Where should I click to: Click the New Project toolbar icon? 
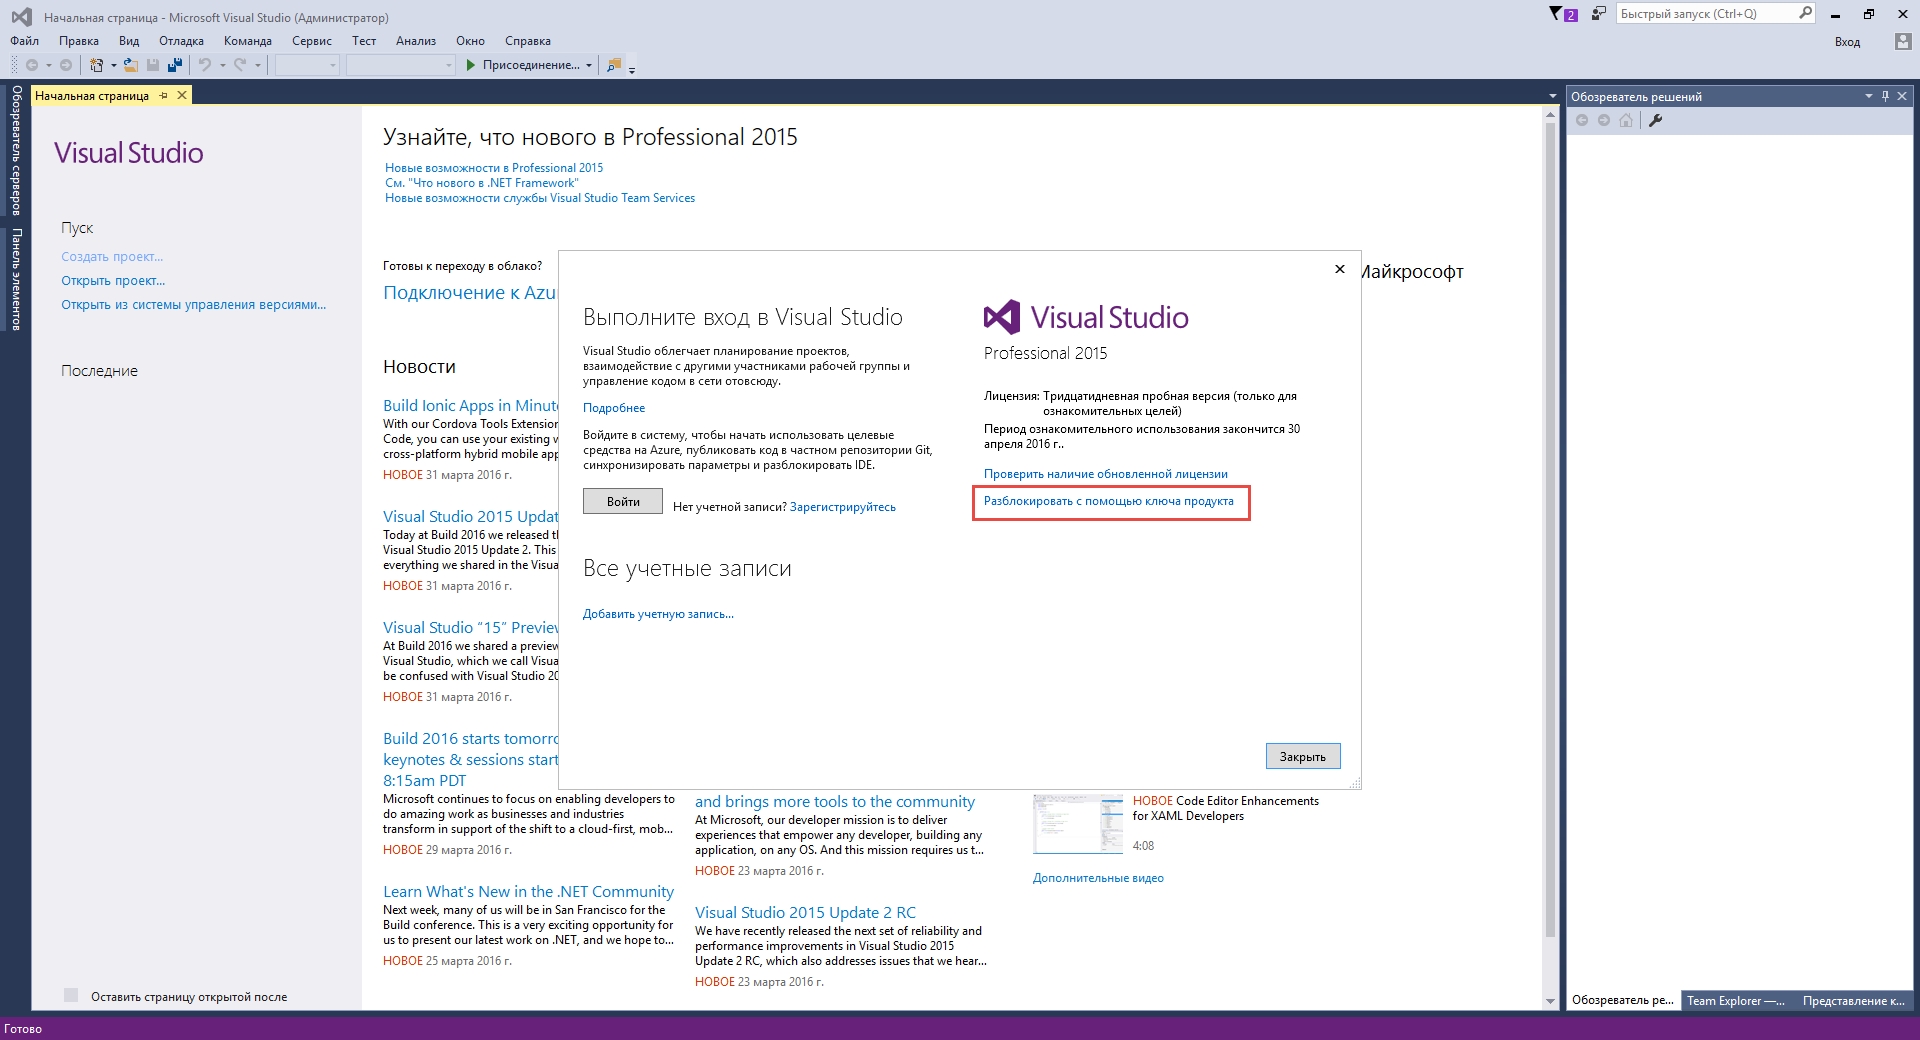[x=96, y=65]
